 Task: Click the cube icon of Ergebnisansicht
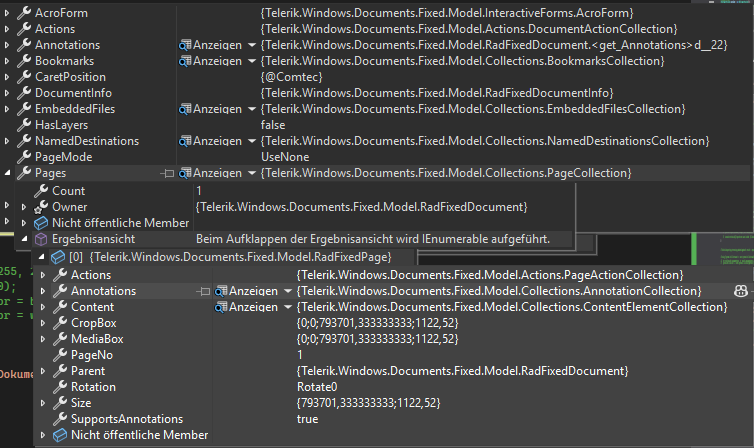pos(41,239)
